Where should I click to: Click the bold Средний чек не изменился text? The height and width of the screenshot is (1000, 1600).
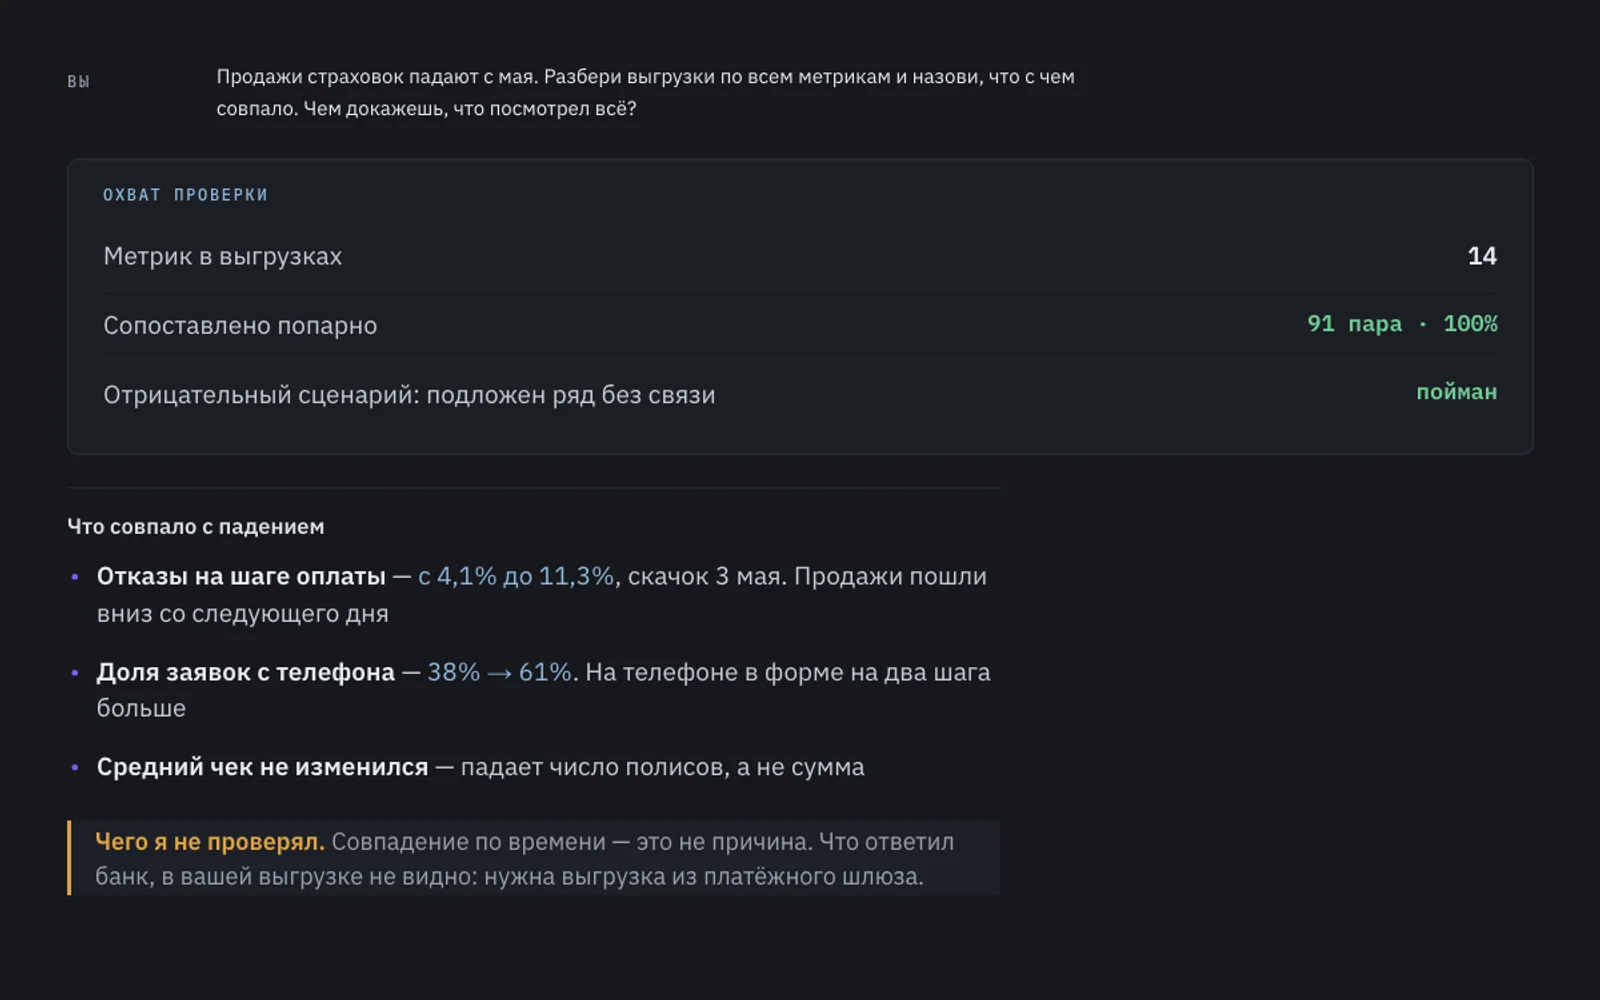pyautogui.click(x=262, y=767)
